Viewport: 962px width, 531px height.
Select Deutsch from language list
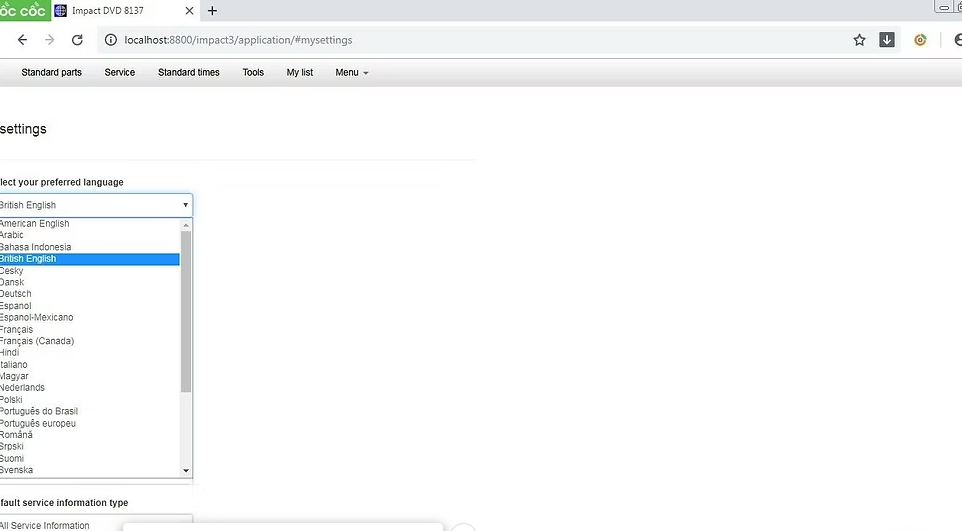click(x=17, y=294)
